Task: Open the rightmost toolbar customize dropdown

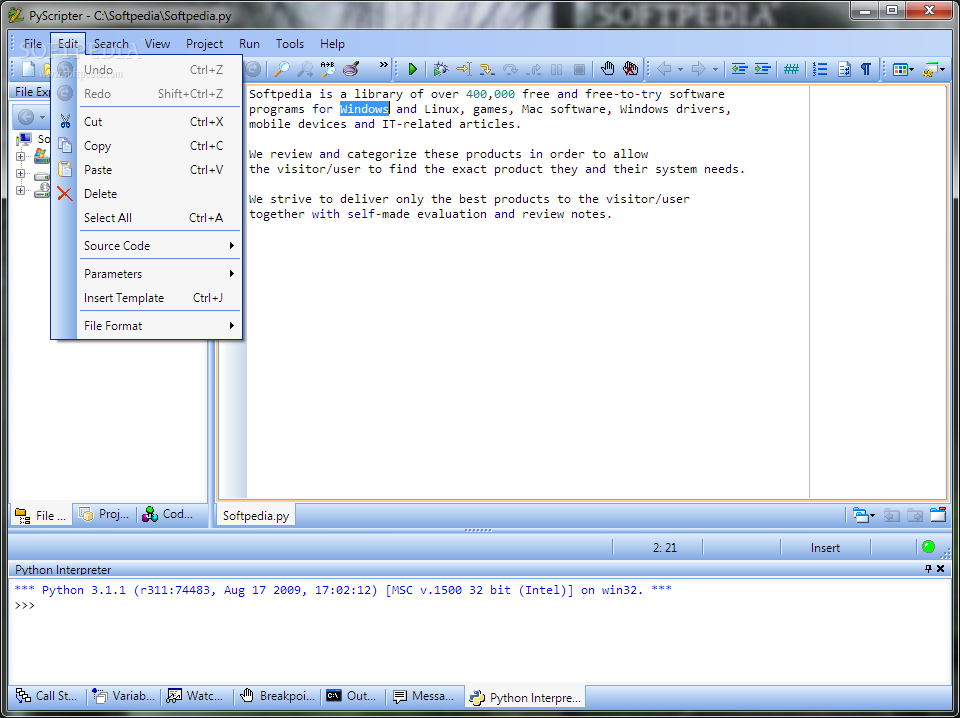Action: [x=934, y=69]
